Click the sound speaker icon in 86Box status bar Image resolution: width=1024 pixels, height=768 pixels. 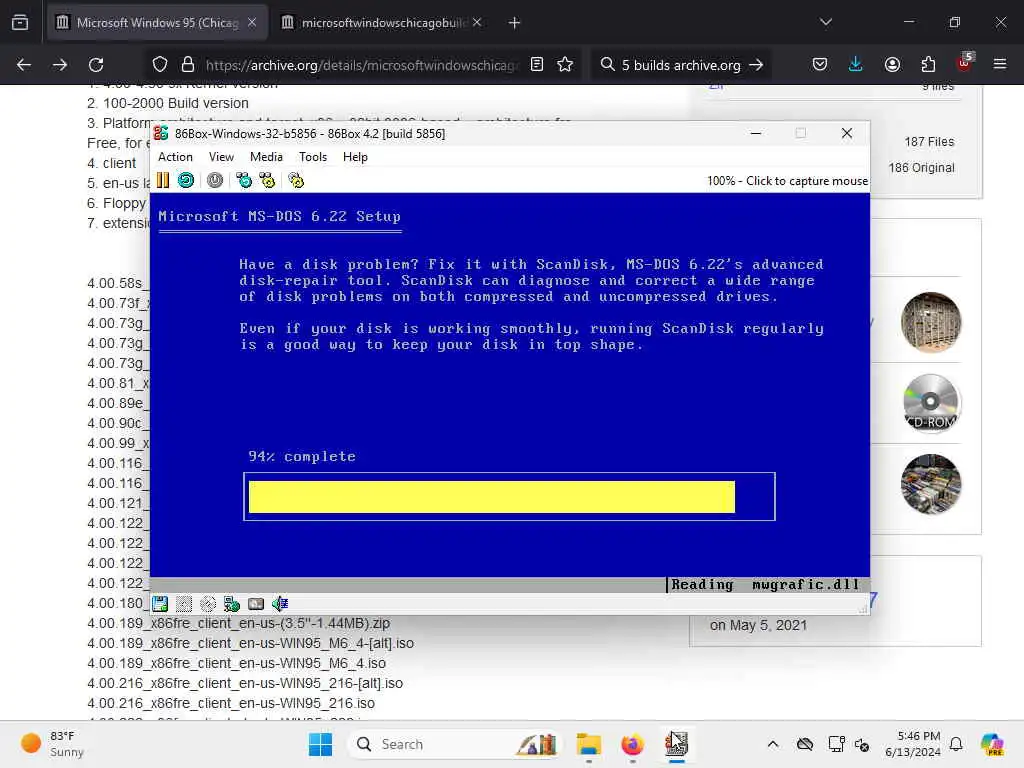pyautogui.click(x=280, y=603)
